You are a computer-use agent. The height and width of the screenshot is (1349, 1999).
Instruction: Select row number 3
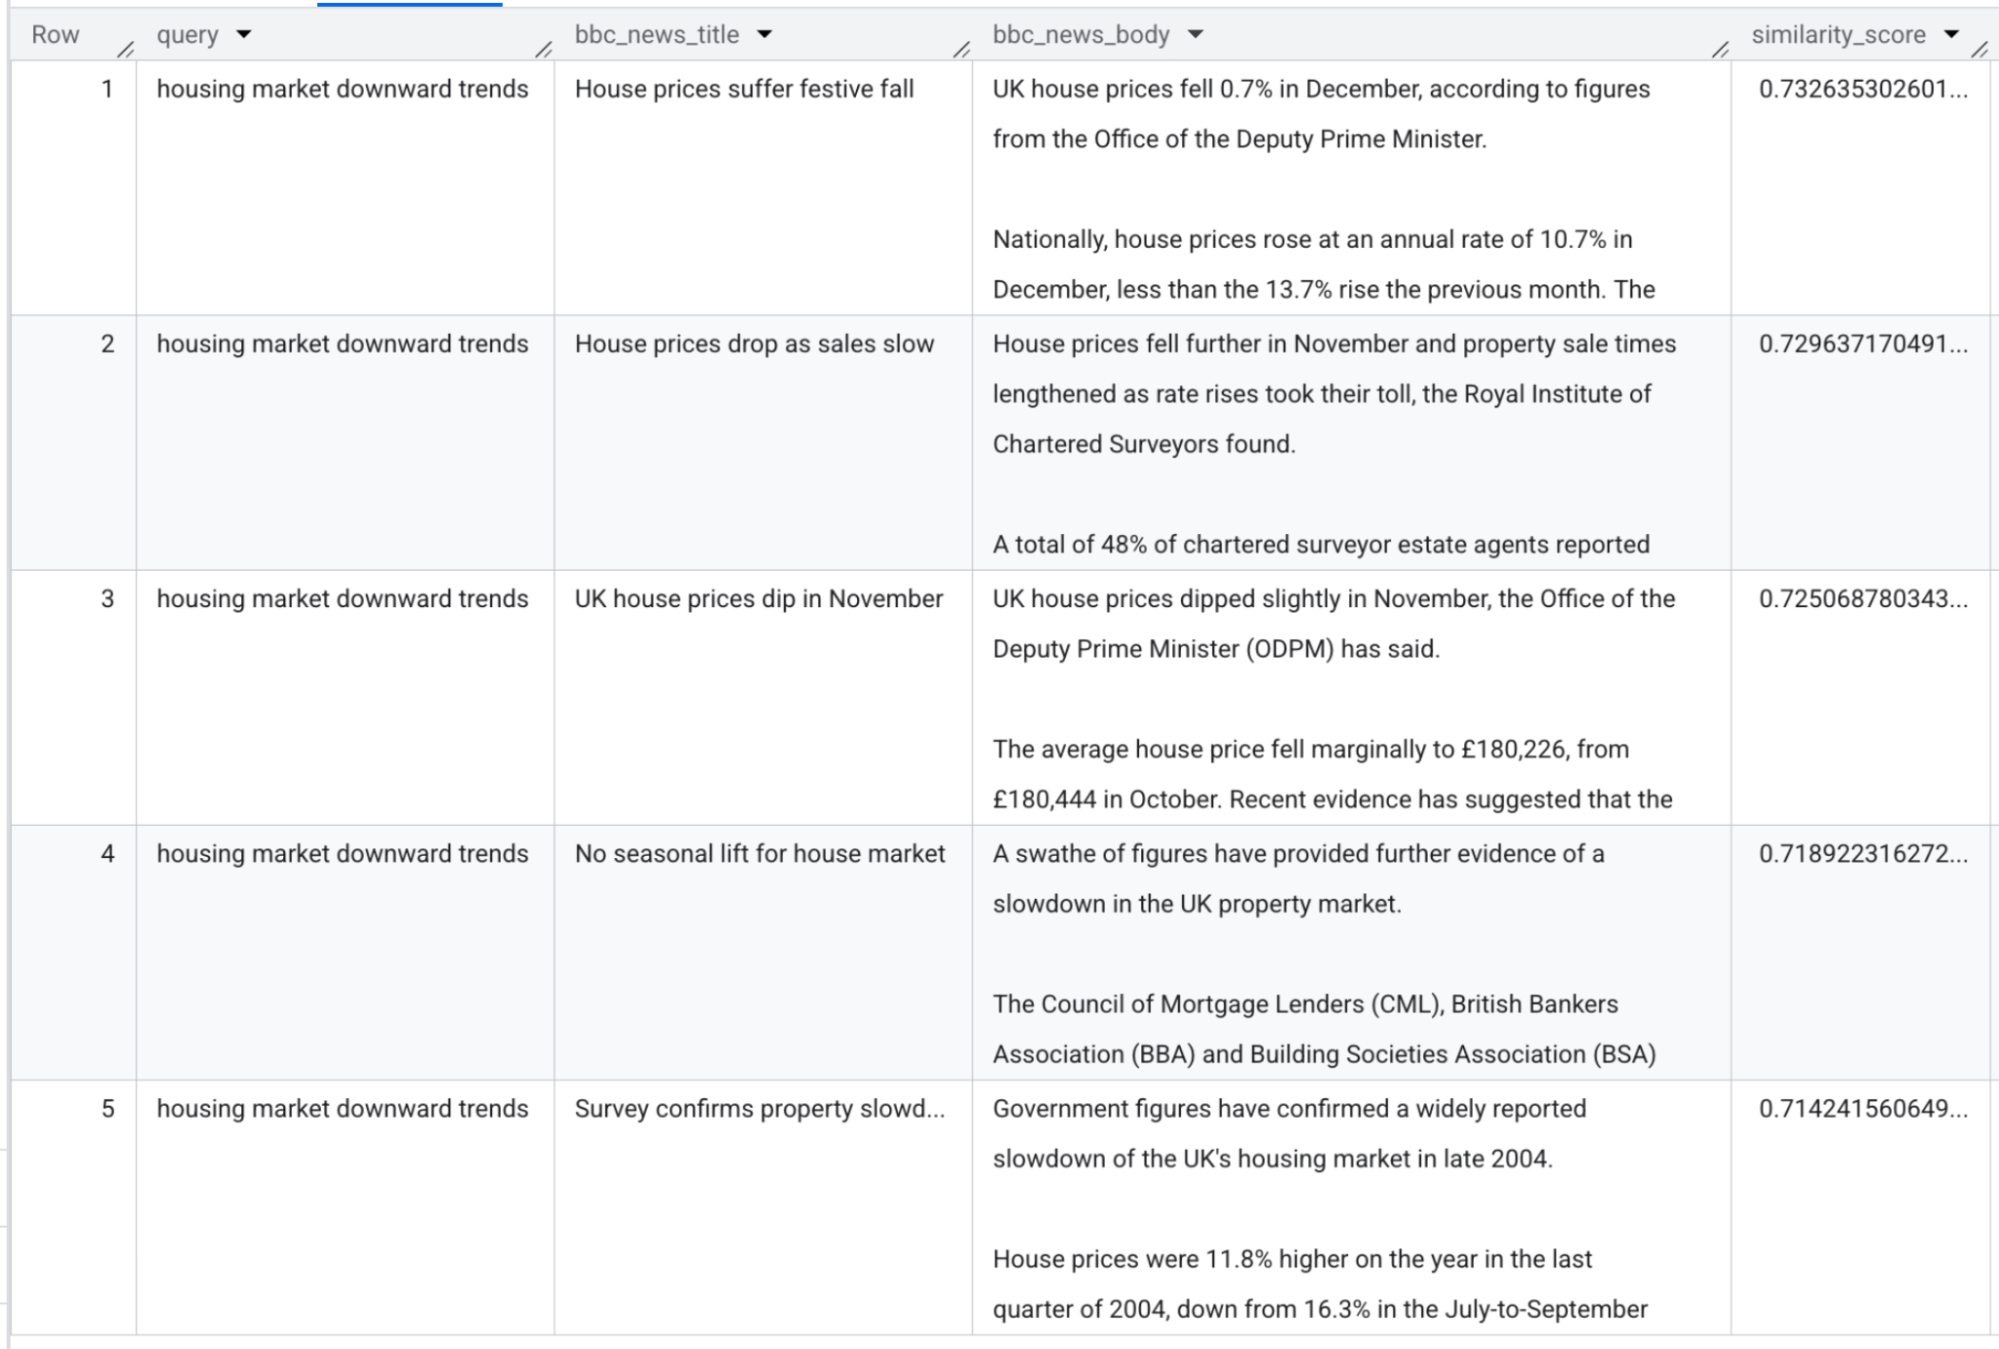pos(107,598)
